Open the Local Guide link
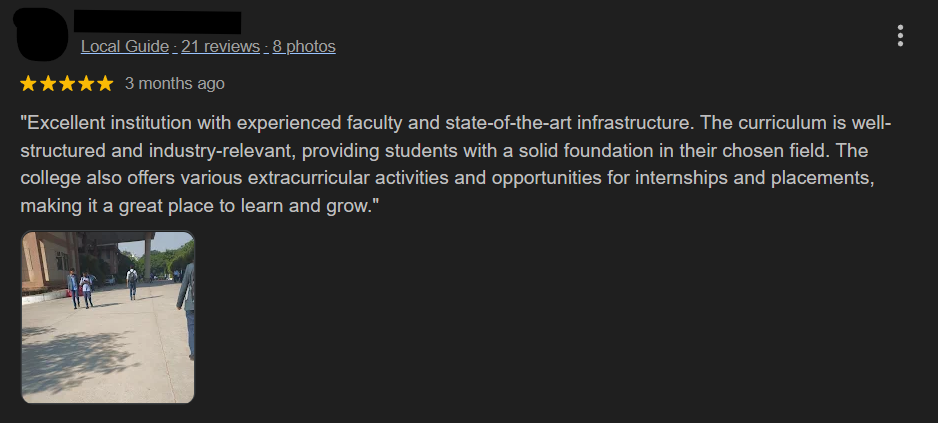The height and width of the screenshot is (423, 938). (125, 46)
